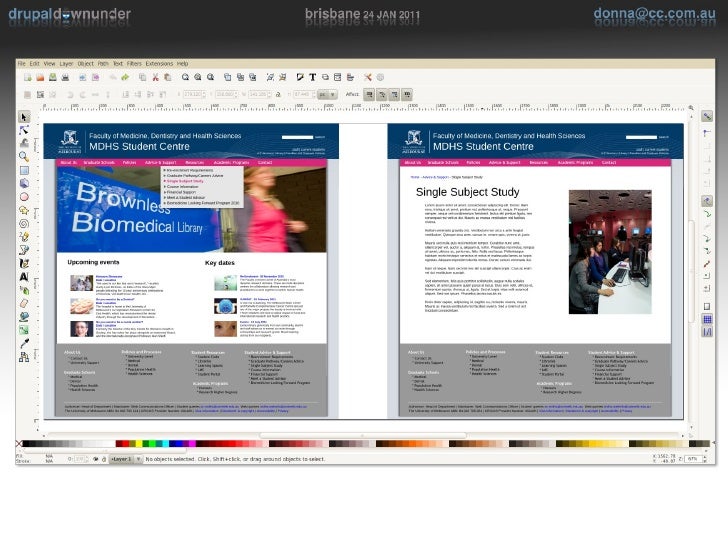Select the Ellipse tool
This screenshot has height=546, width=728.
24,197
